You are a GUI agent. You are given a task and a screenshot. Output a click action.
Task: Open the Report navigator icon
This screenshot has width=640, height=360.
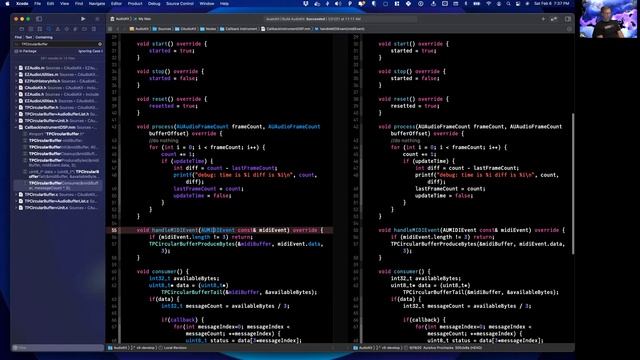93,29
